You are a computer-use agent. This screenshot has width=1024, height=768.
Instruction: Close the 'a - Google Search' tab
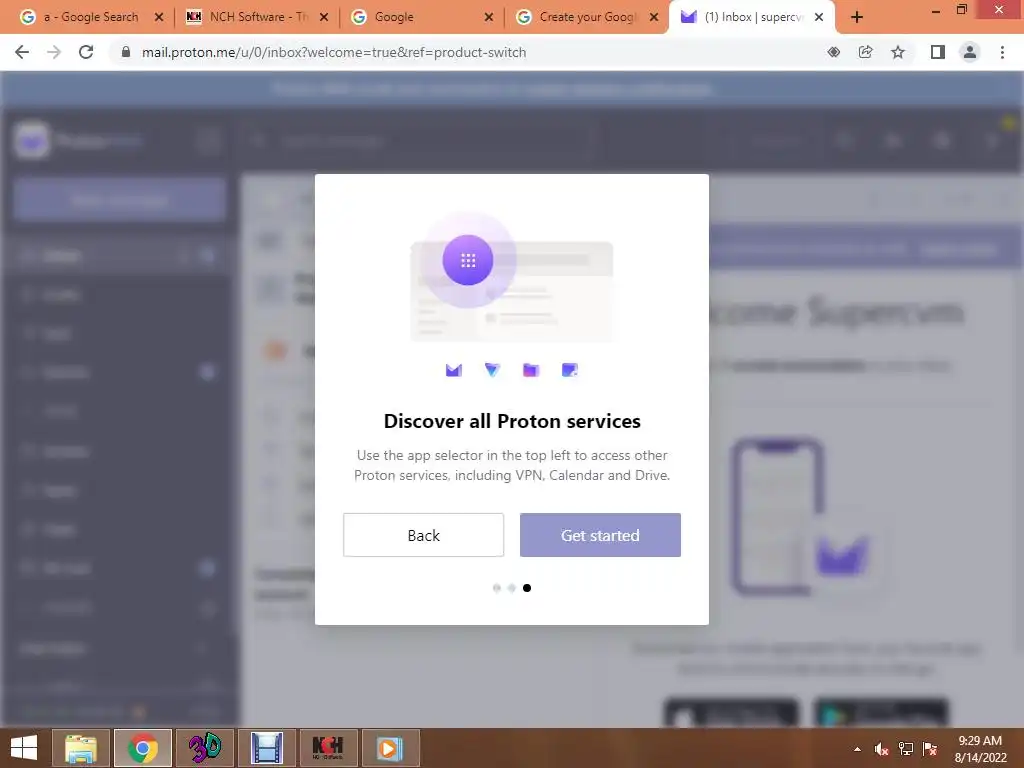pyautogui.click(x=159, y=18)
